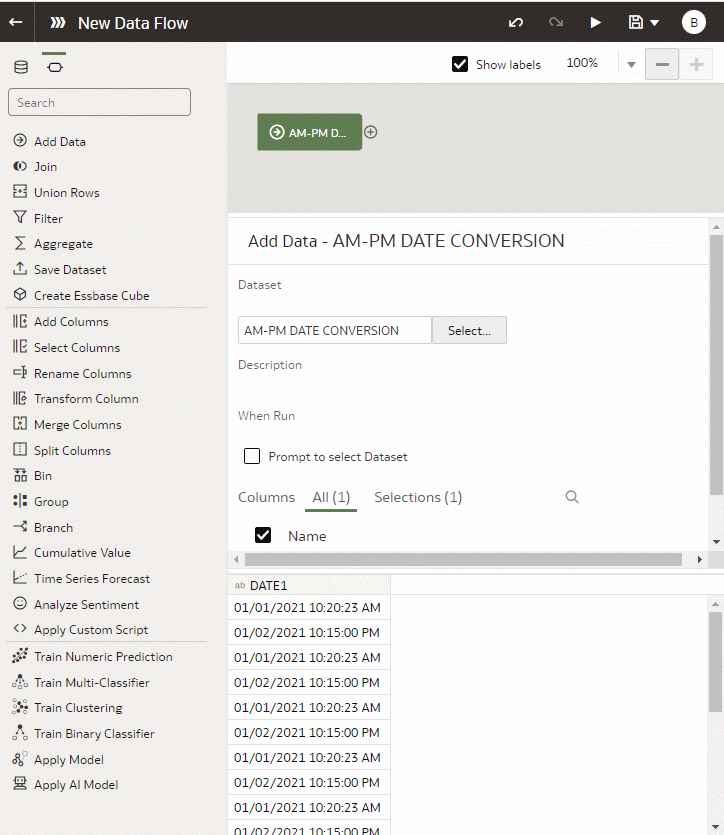Viewport: 724px width, 835px height.
Task: Search columns with the magnifier icon
Action: point(572,497)
